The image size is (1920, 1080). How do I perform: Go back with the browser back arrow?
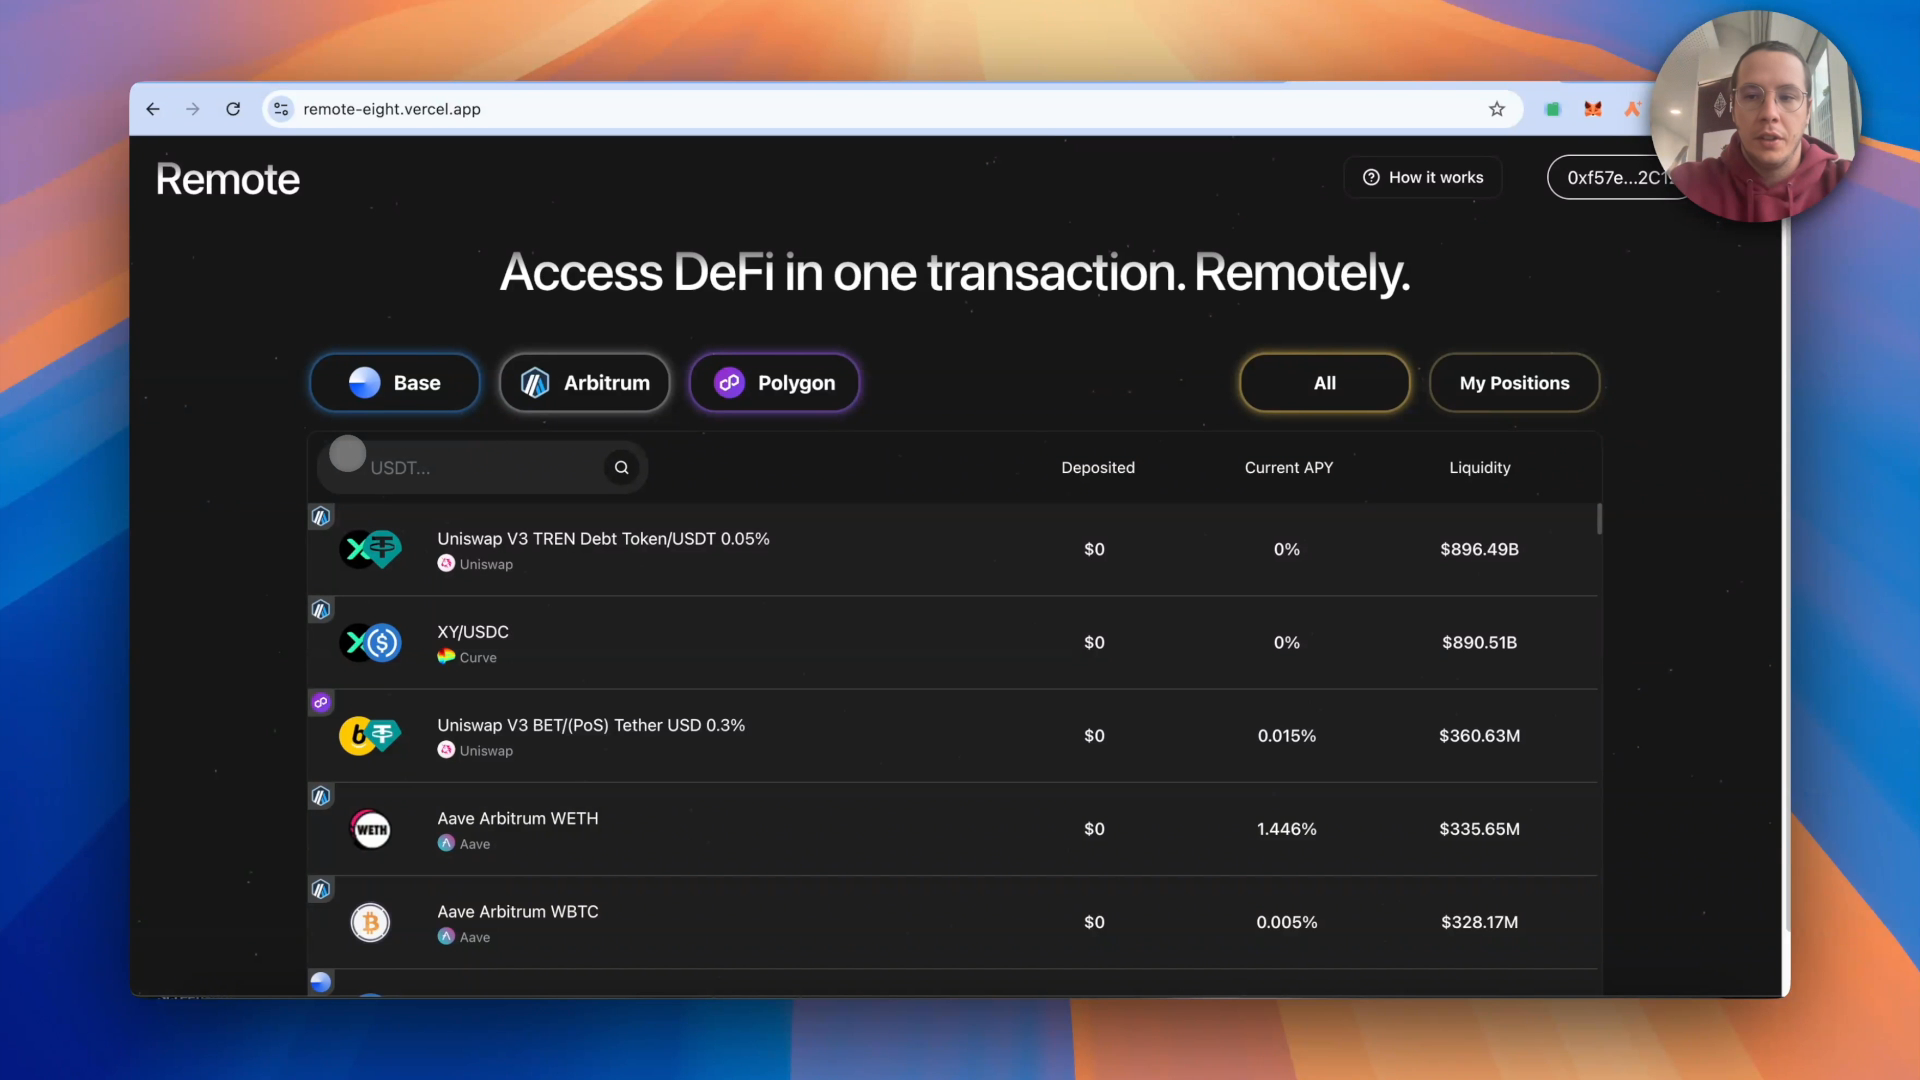pyautogui.click(x=153, y=109)
